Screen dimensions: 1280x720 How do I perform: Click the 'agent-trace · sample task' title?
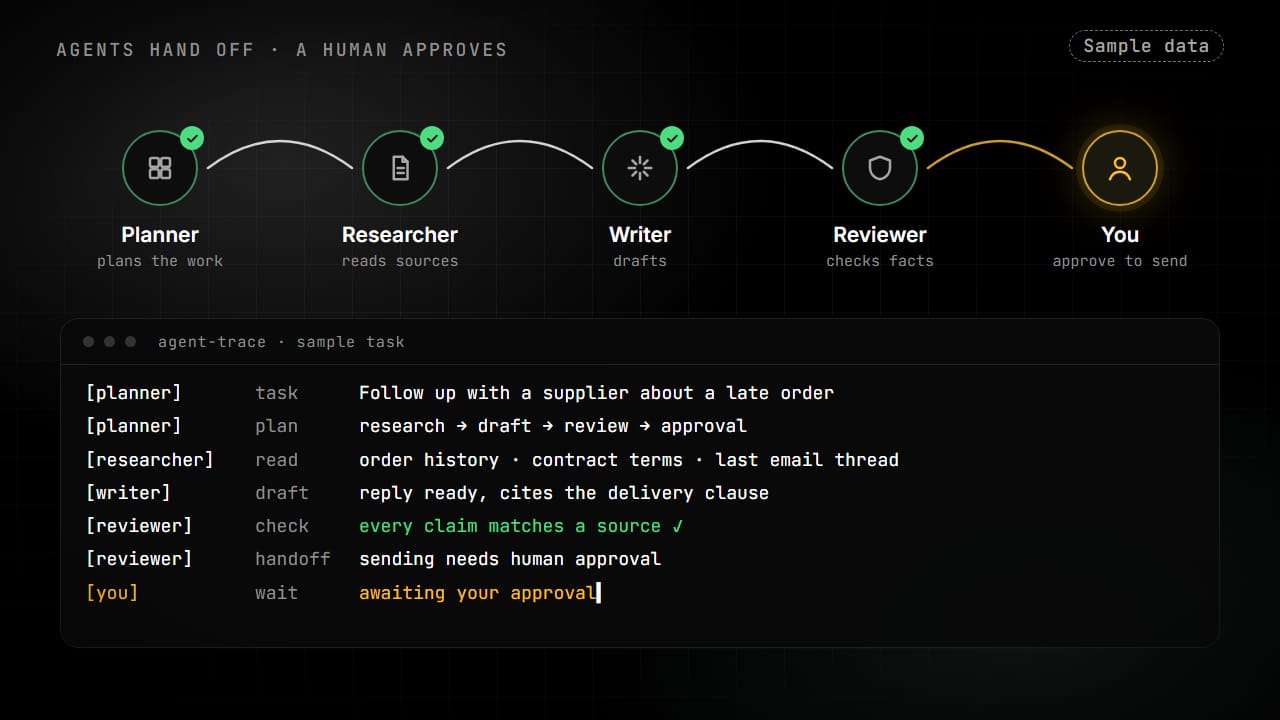[x=281, y=342]
